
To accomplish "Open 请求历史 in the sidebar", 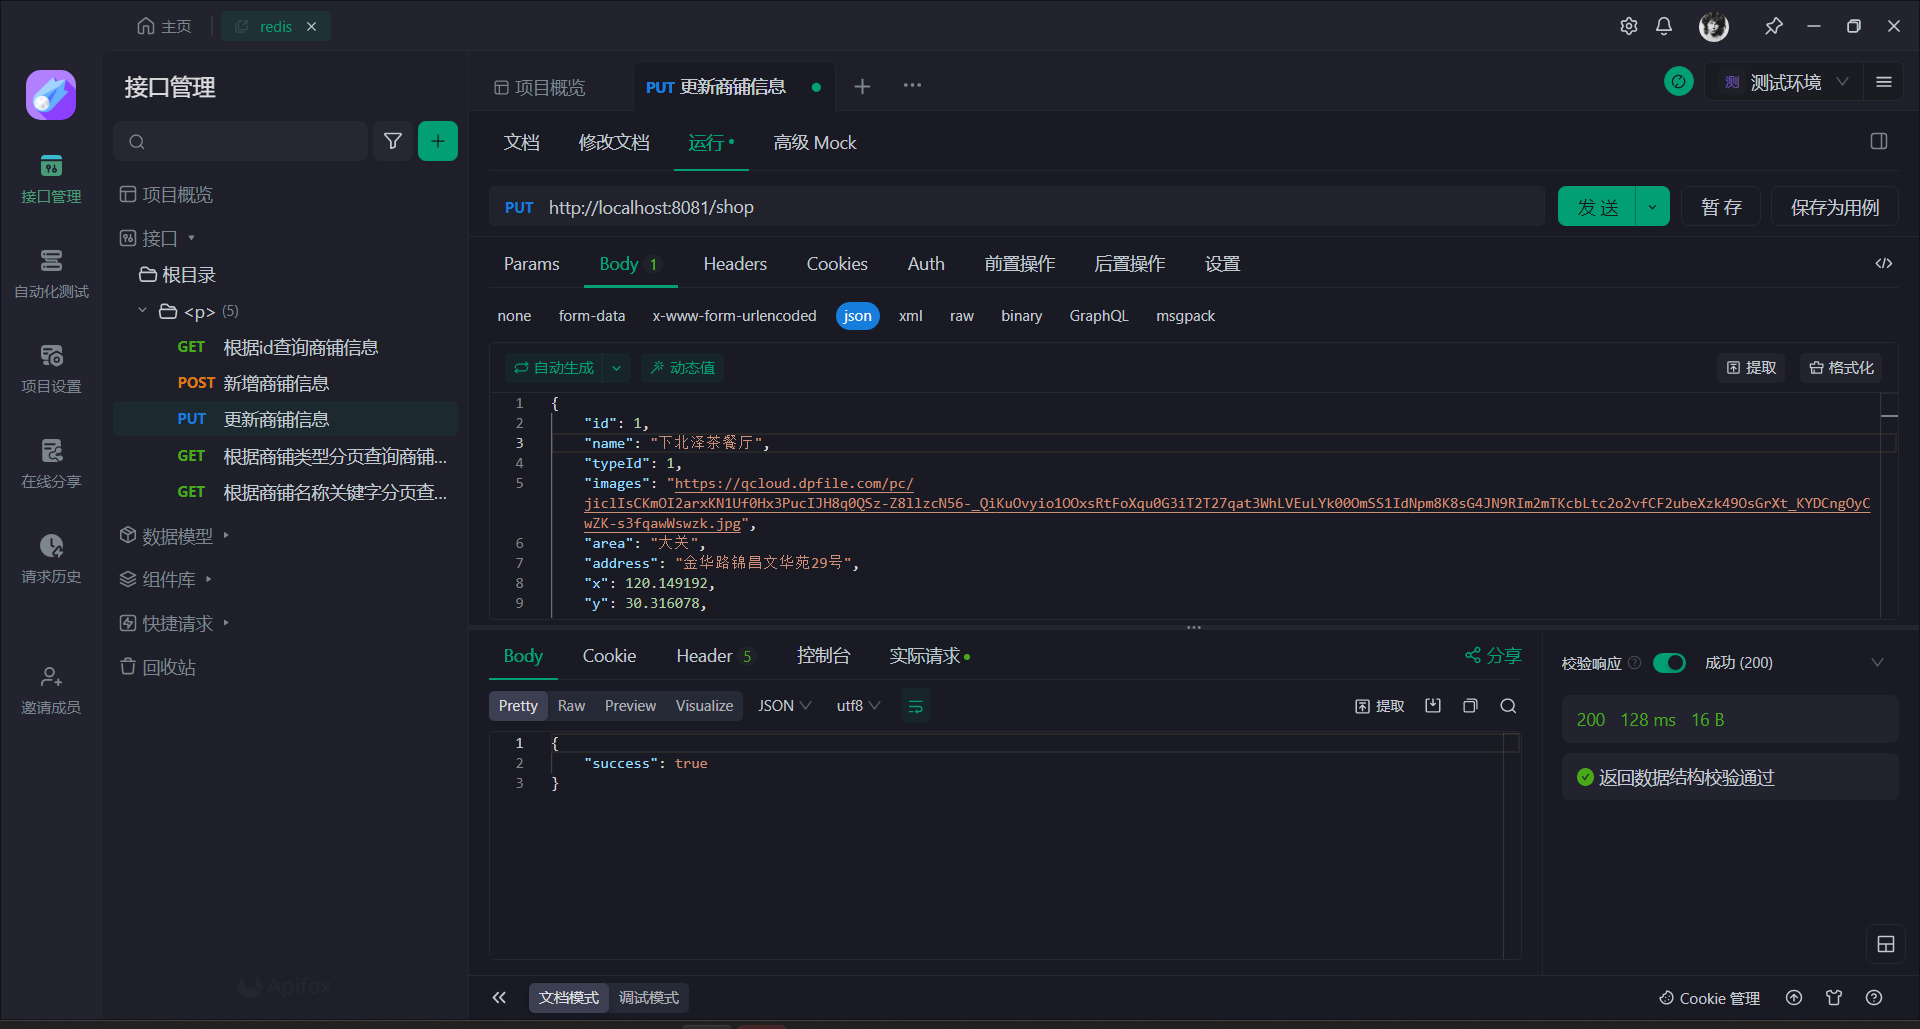I will coord(51,560).
